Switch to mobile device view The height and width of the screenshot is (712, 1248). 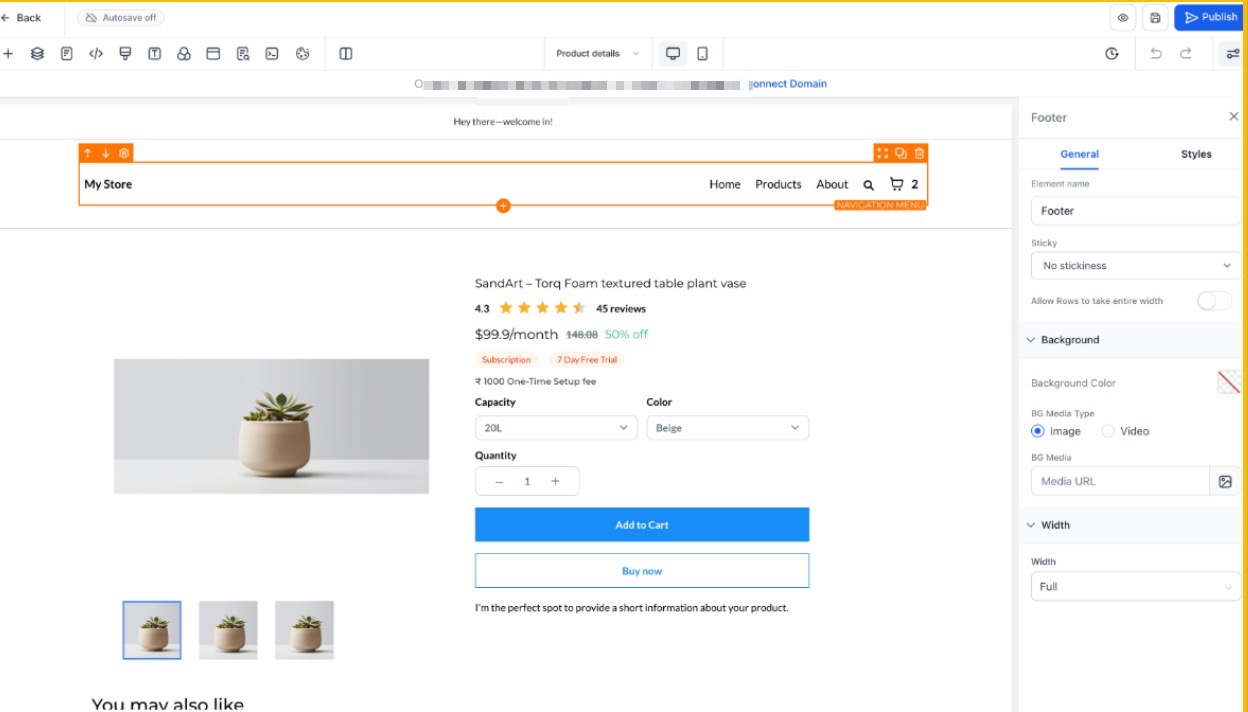point(702,54)
